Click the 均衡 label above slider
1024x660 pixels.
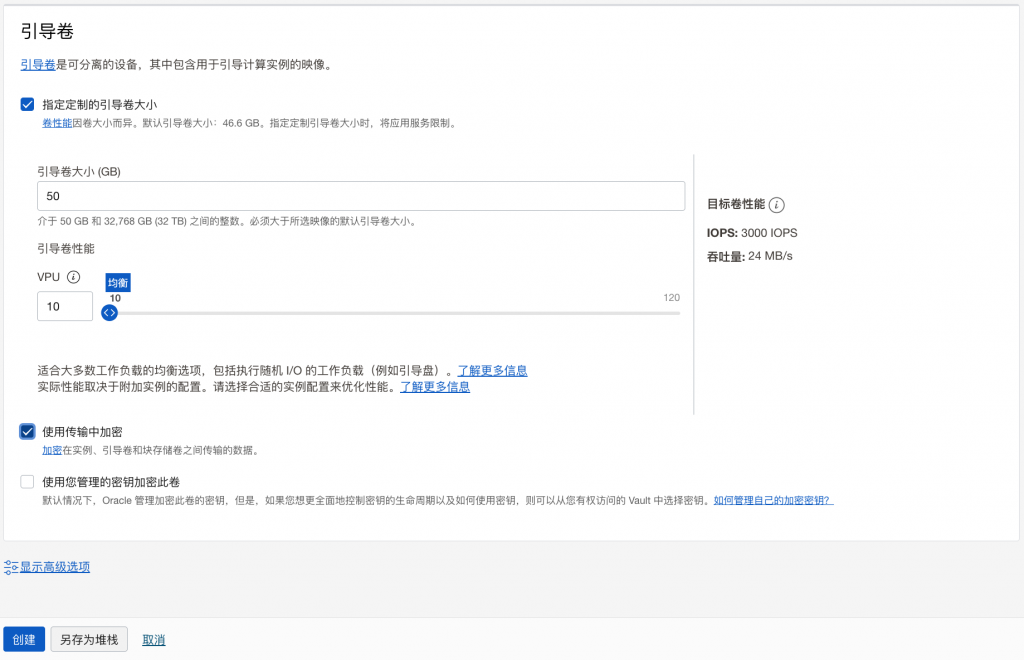118,283
